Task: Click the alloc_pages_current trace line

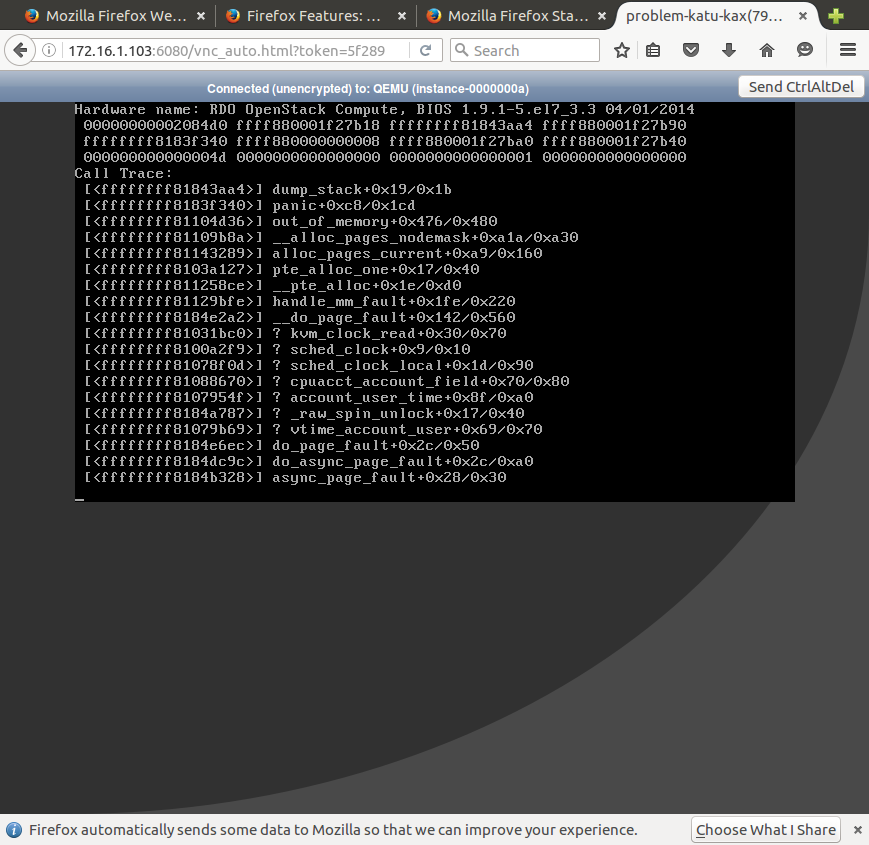Action: [x=313, y=254]
